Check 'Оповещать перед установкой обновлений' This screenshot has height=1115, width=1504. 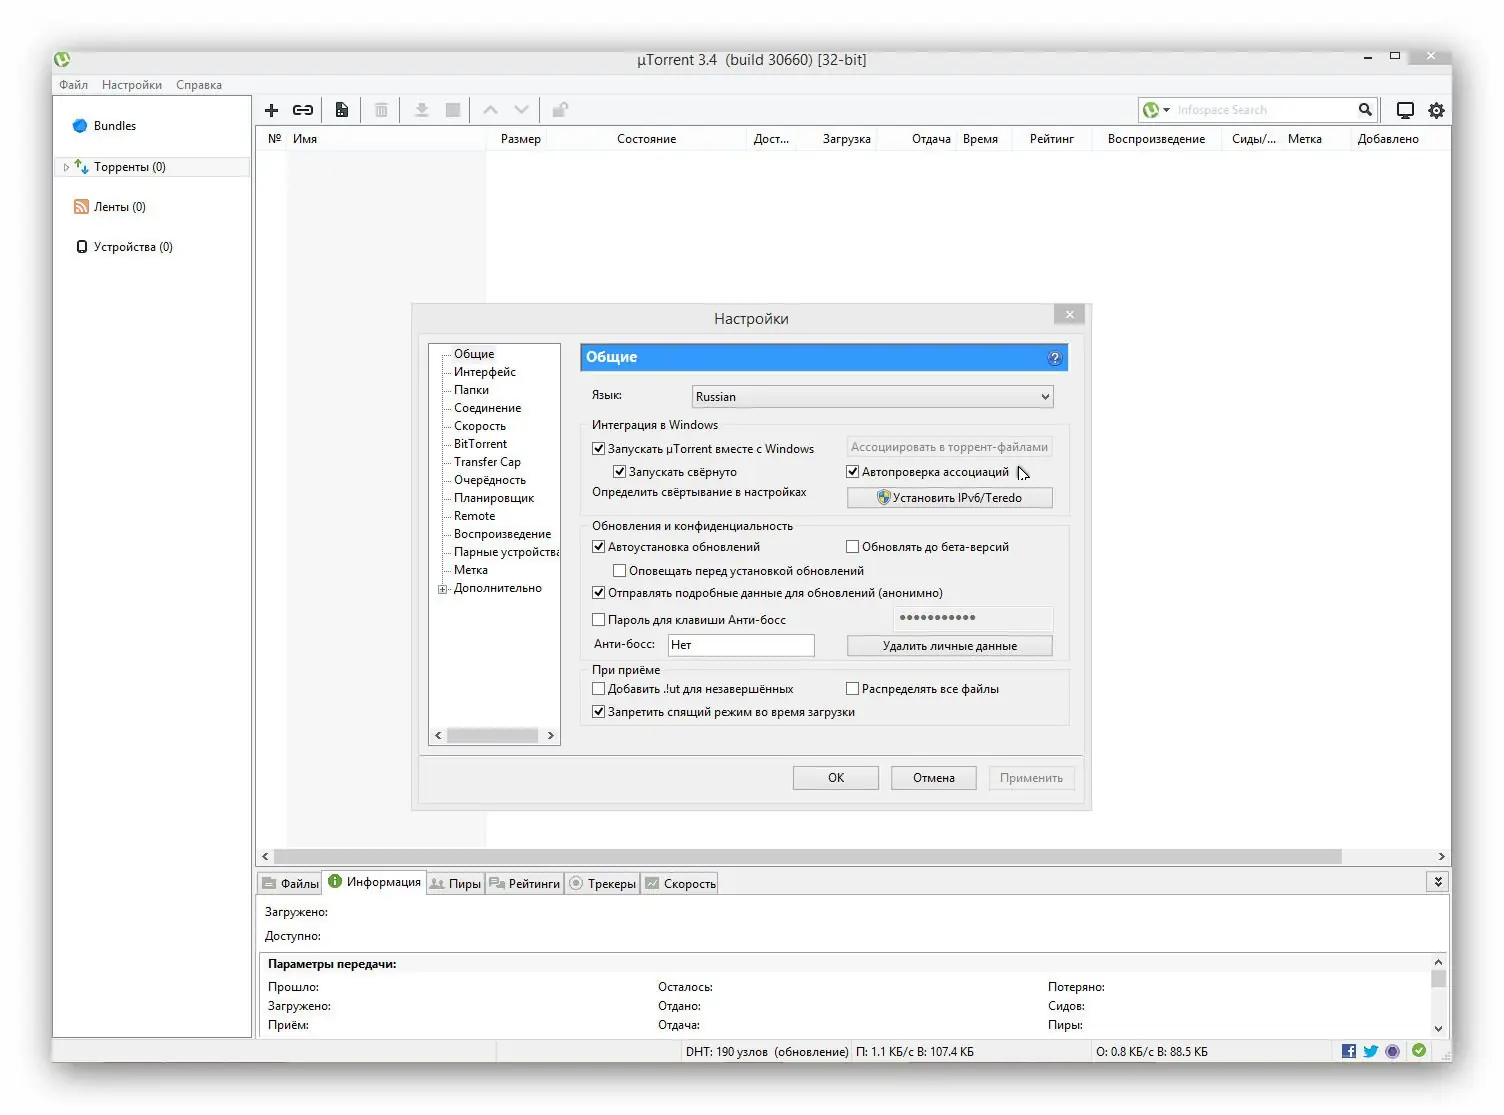[619, 571]
